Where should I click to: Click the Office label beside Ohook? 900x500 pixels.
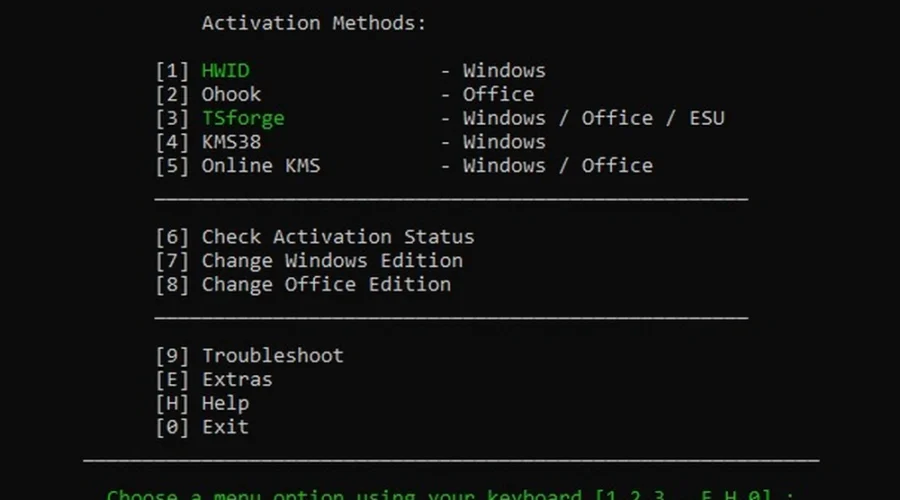(497, 95)
